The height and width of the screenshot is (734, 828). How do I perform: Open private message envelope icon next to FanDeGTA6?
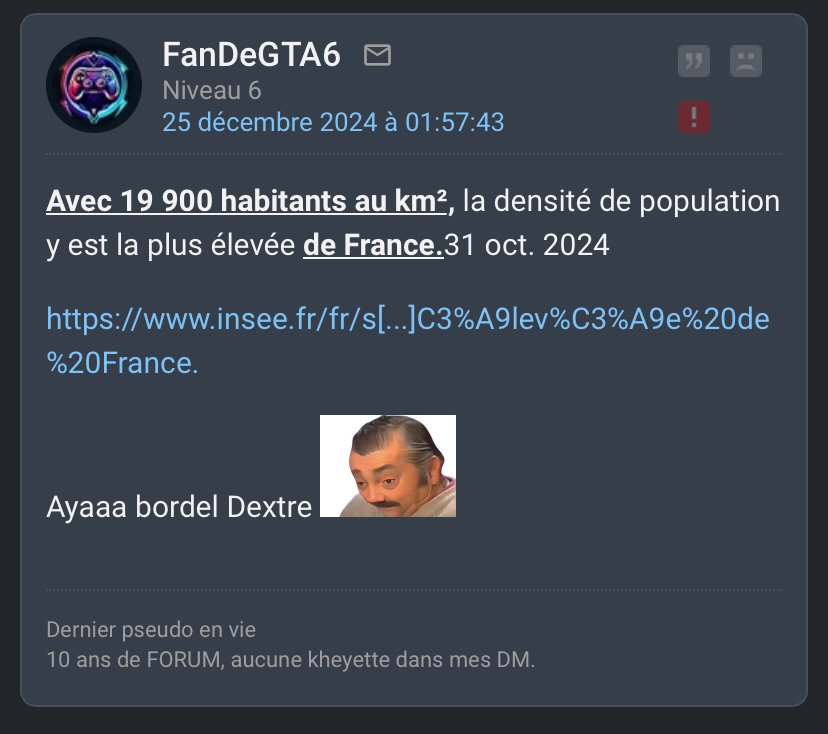pyautogui.click(x=378, y=55)
